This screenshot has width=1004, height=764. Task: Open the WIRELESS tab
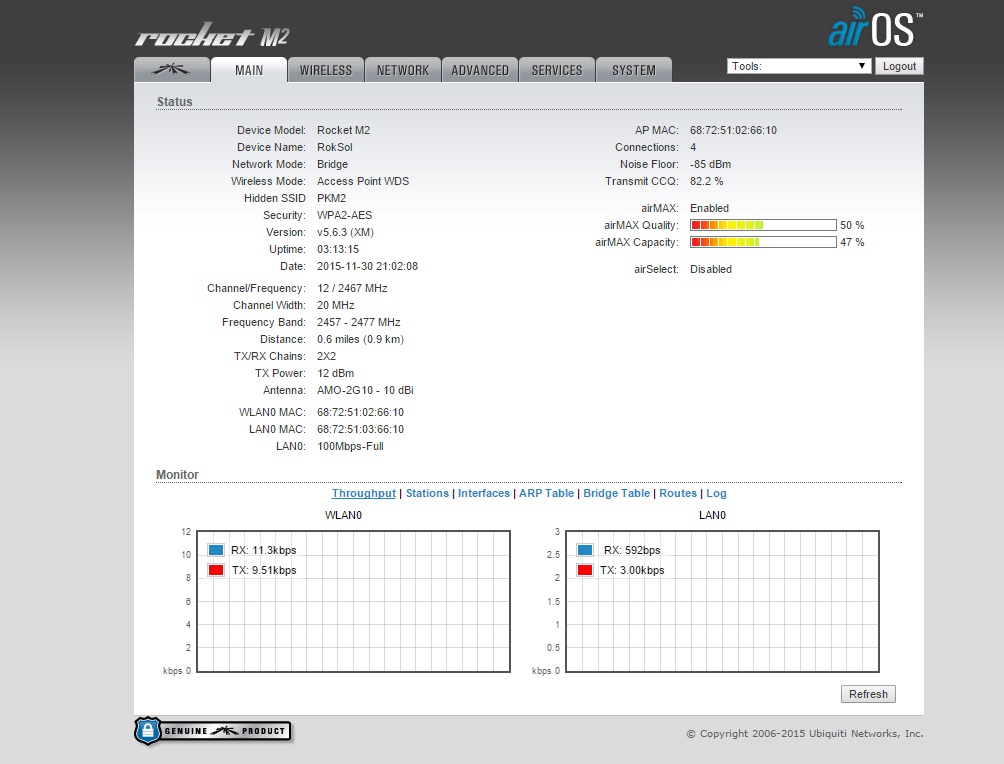326,70
